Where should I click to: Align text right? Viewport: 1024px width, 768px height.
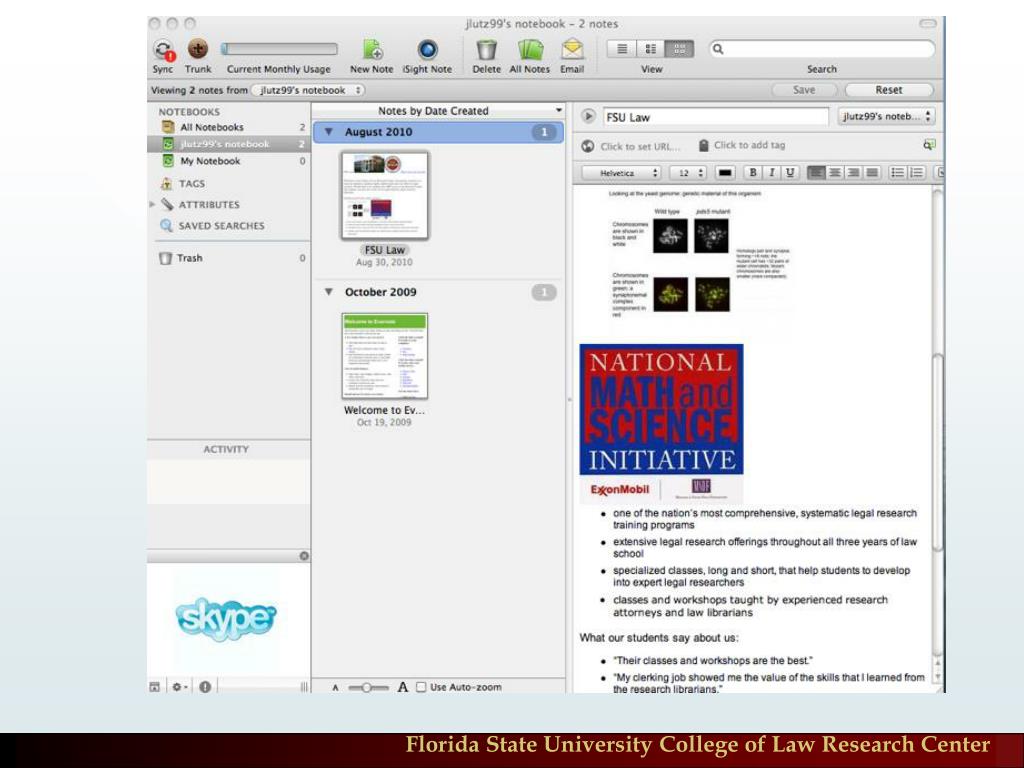click(x=853, y=172)
